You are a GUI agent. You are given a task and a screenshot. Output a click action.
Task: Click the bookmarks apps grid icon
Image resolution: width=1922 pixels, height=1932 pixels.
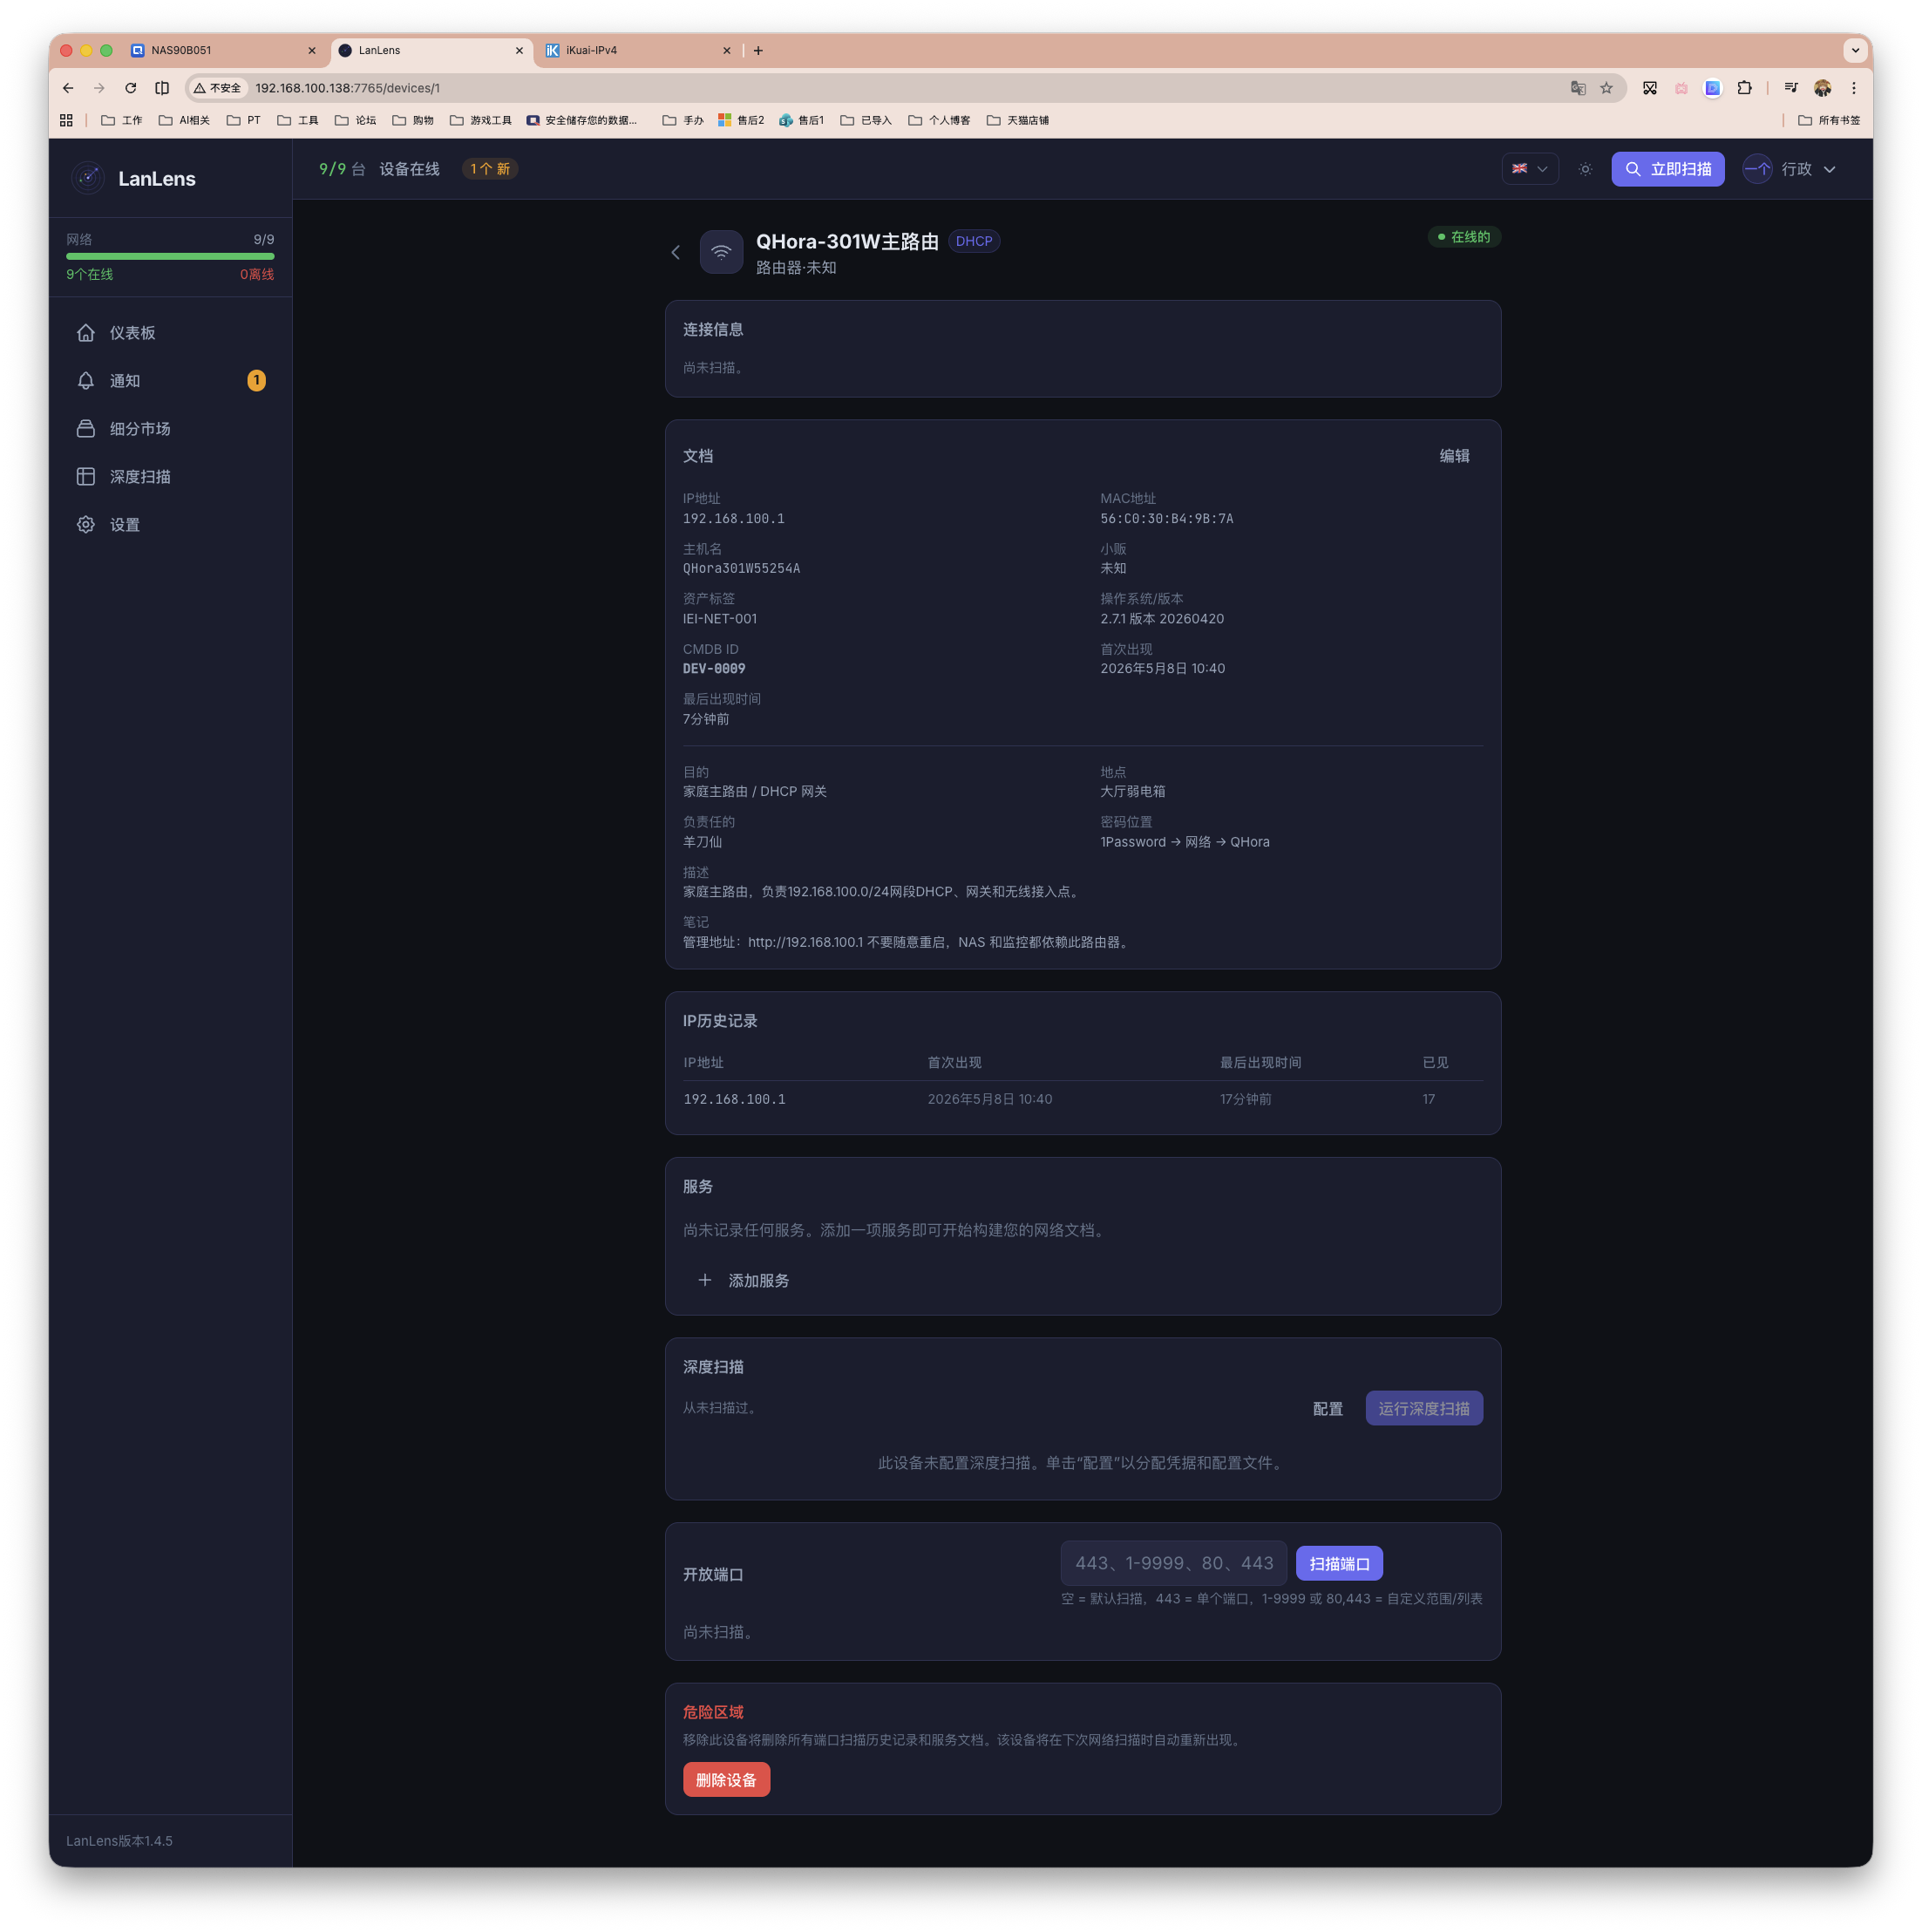(66, 120)
